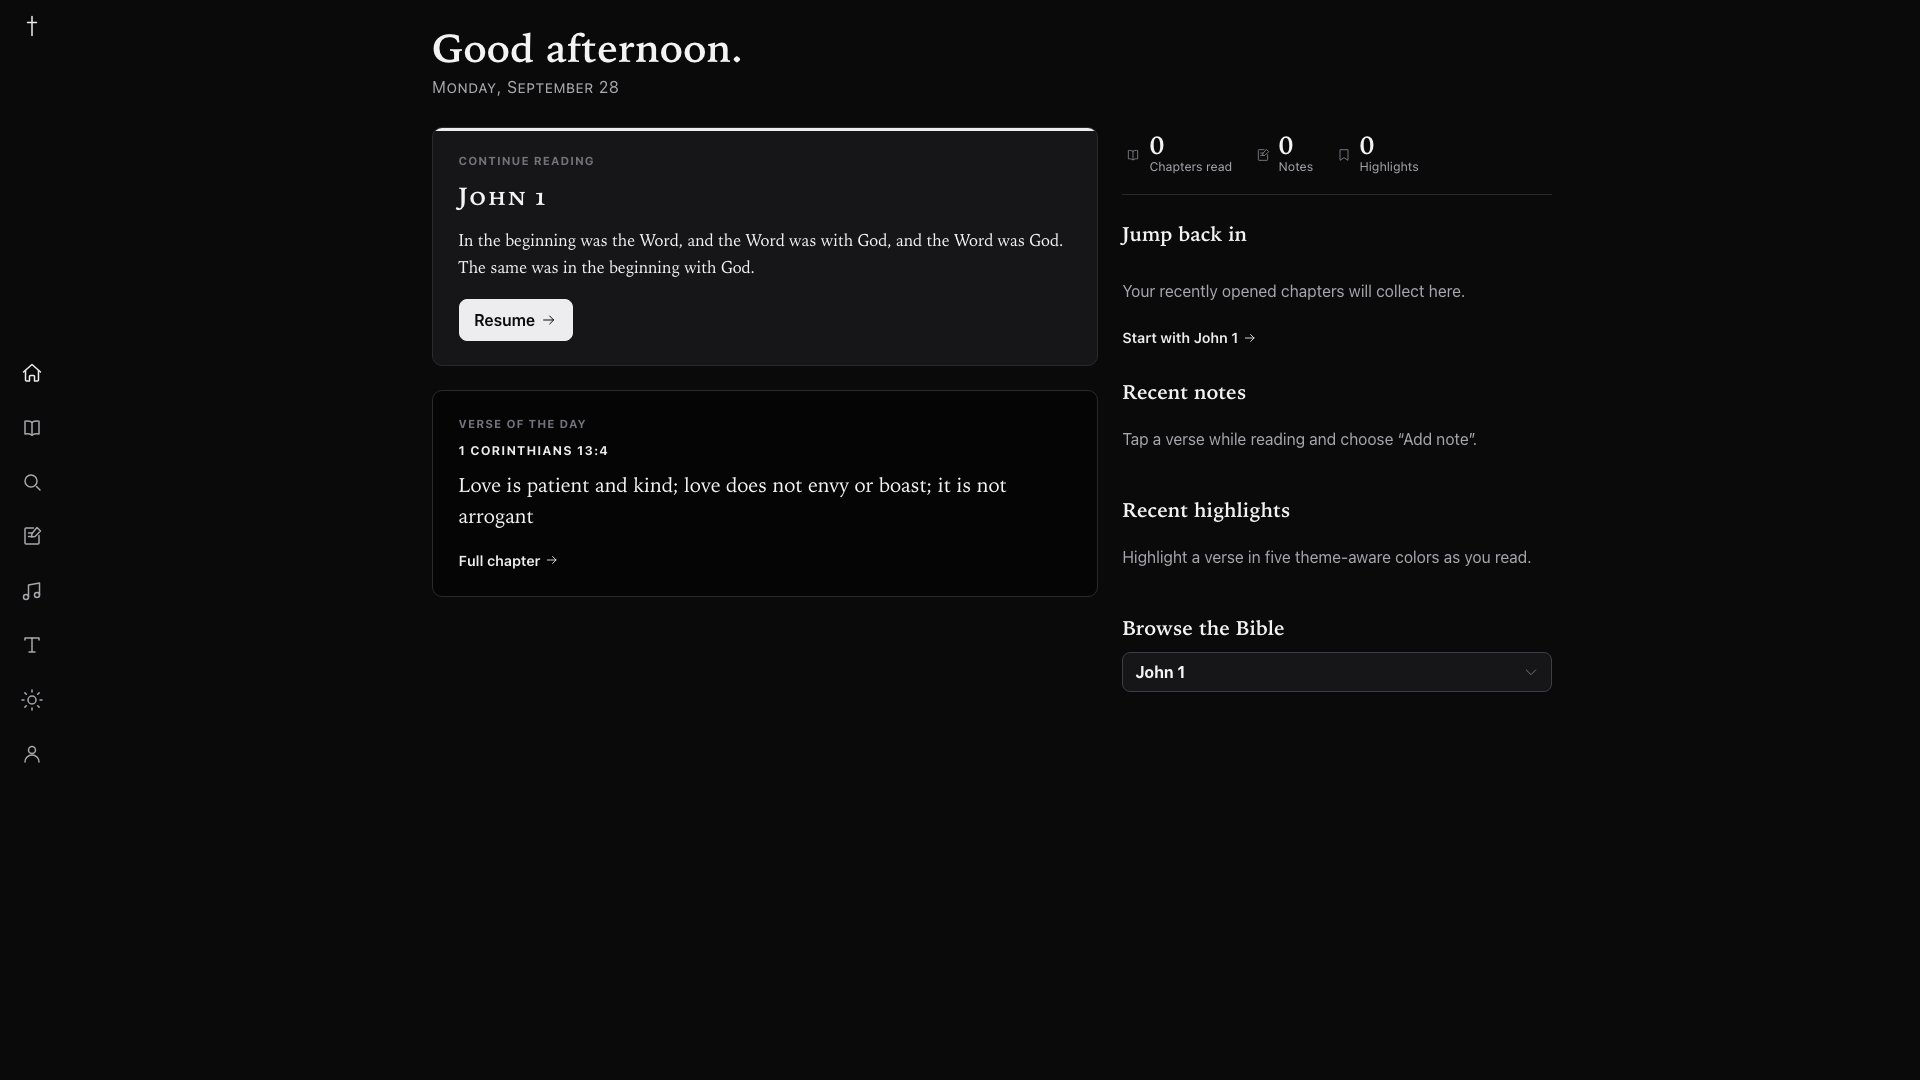The height and width of the screenshot is (1080, 1920).
Task: Open the user profile icon
Action: click(x=32, y=754)
